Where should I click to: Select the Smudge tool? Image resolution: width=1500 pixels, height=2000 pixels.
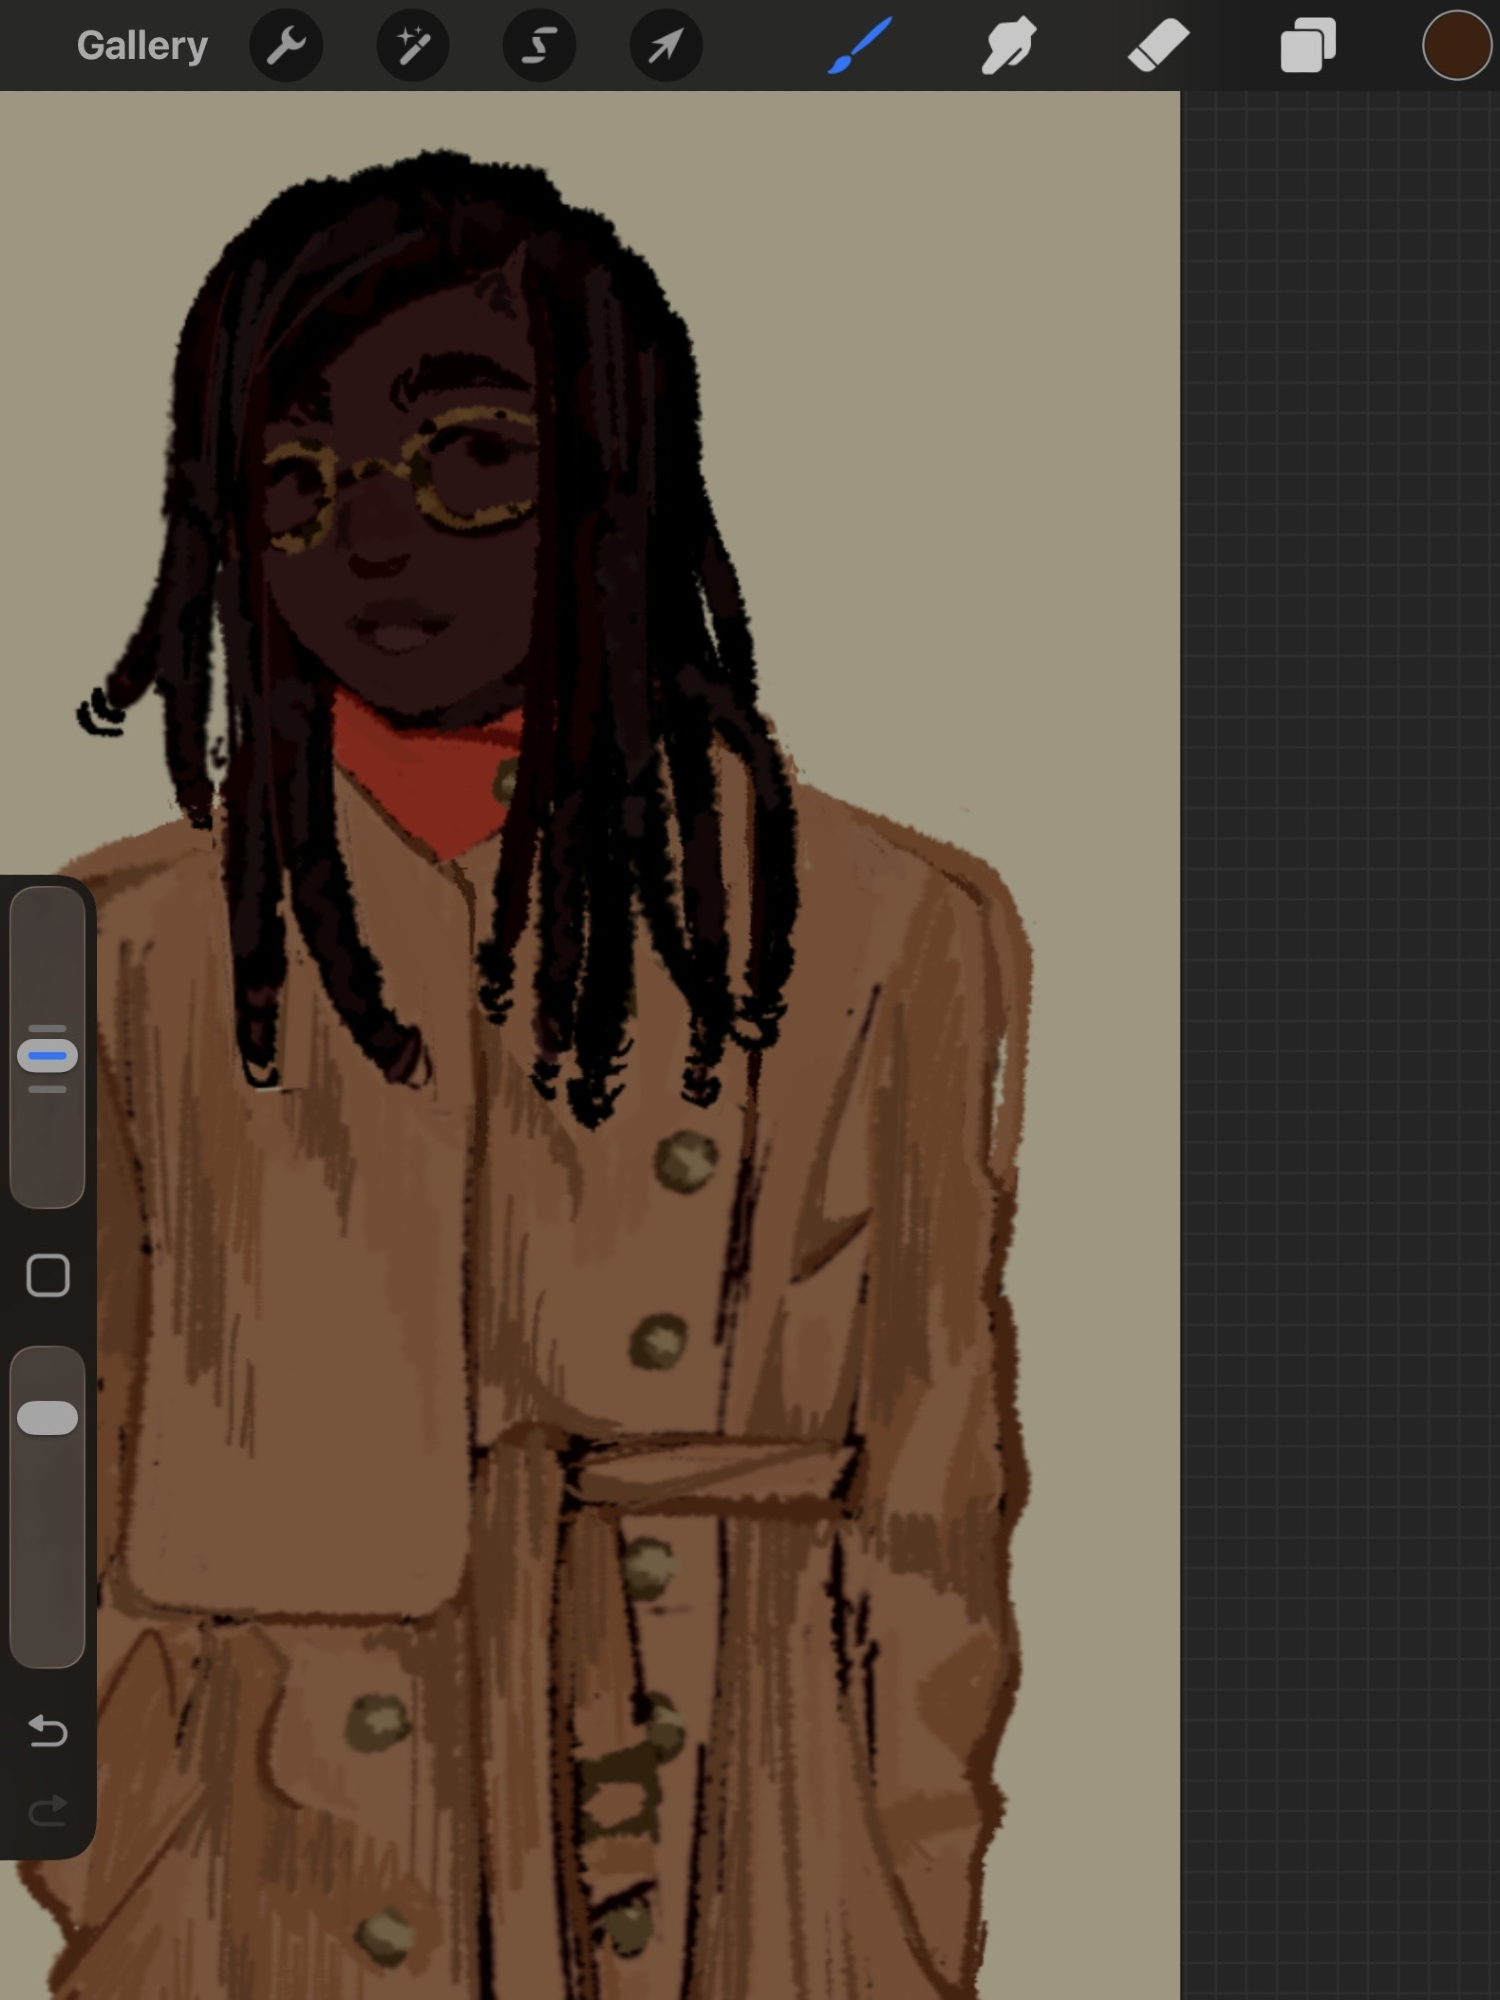click(x=1008, y=45)
